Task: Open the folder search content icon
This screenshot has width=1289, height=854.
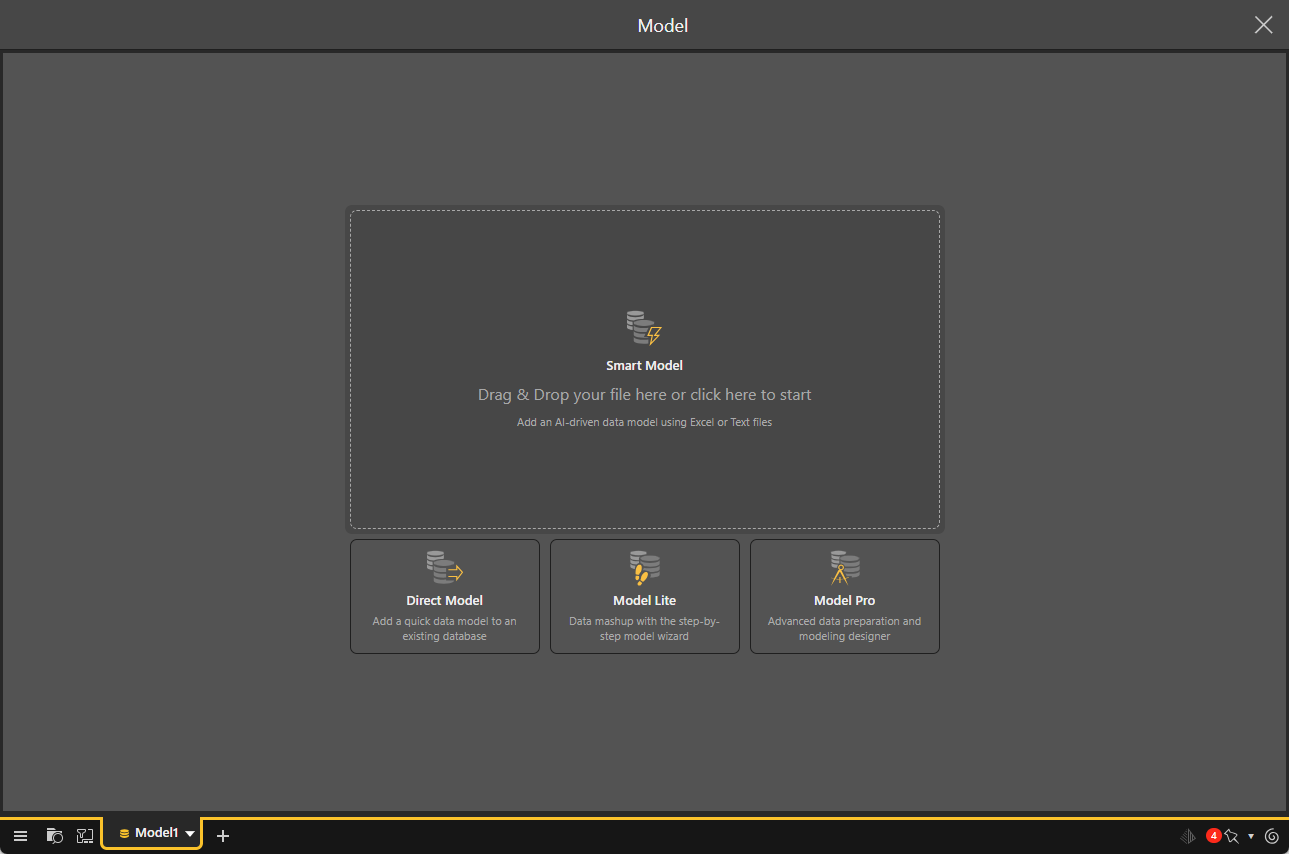Action: [x=55, y=836]
